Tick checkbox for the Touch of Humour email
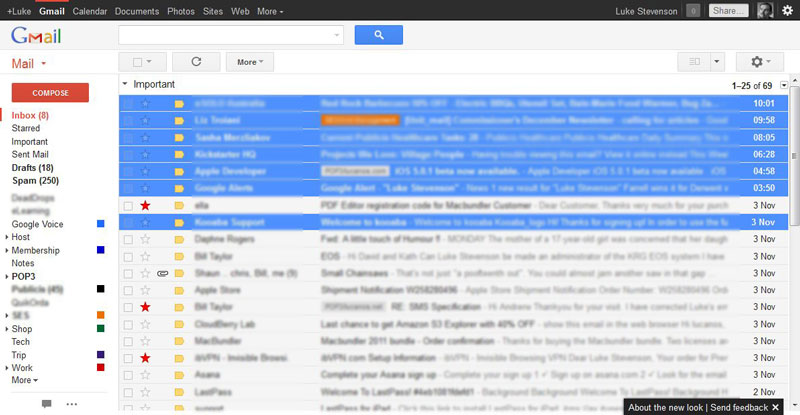 pyautogui.click(x=128, y=239)
